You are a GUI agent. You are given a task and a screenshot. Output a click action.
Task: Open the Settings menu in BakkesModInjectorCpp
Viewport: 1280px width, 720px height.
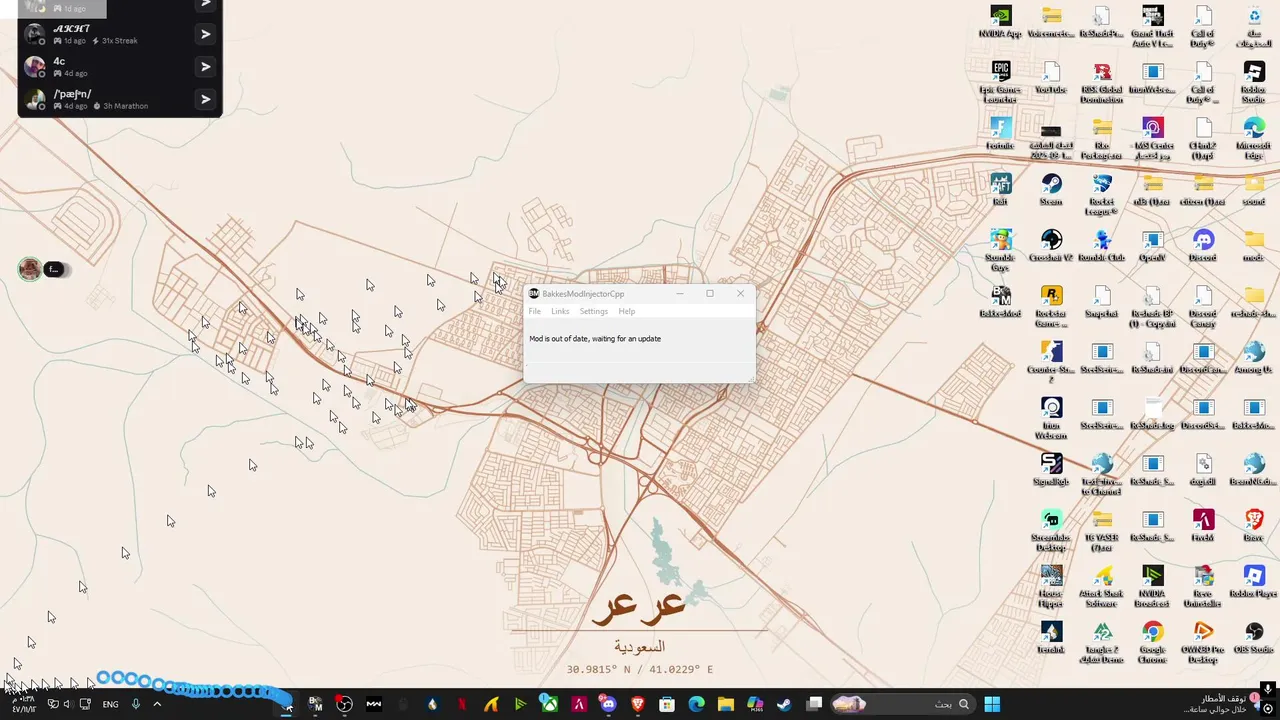593,311
